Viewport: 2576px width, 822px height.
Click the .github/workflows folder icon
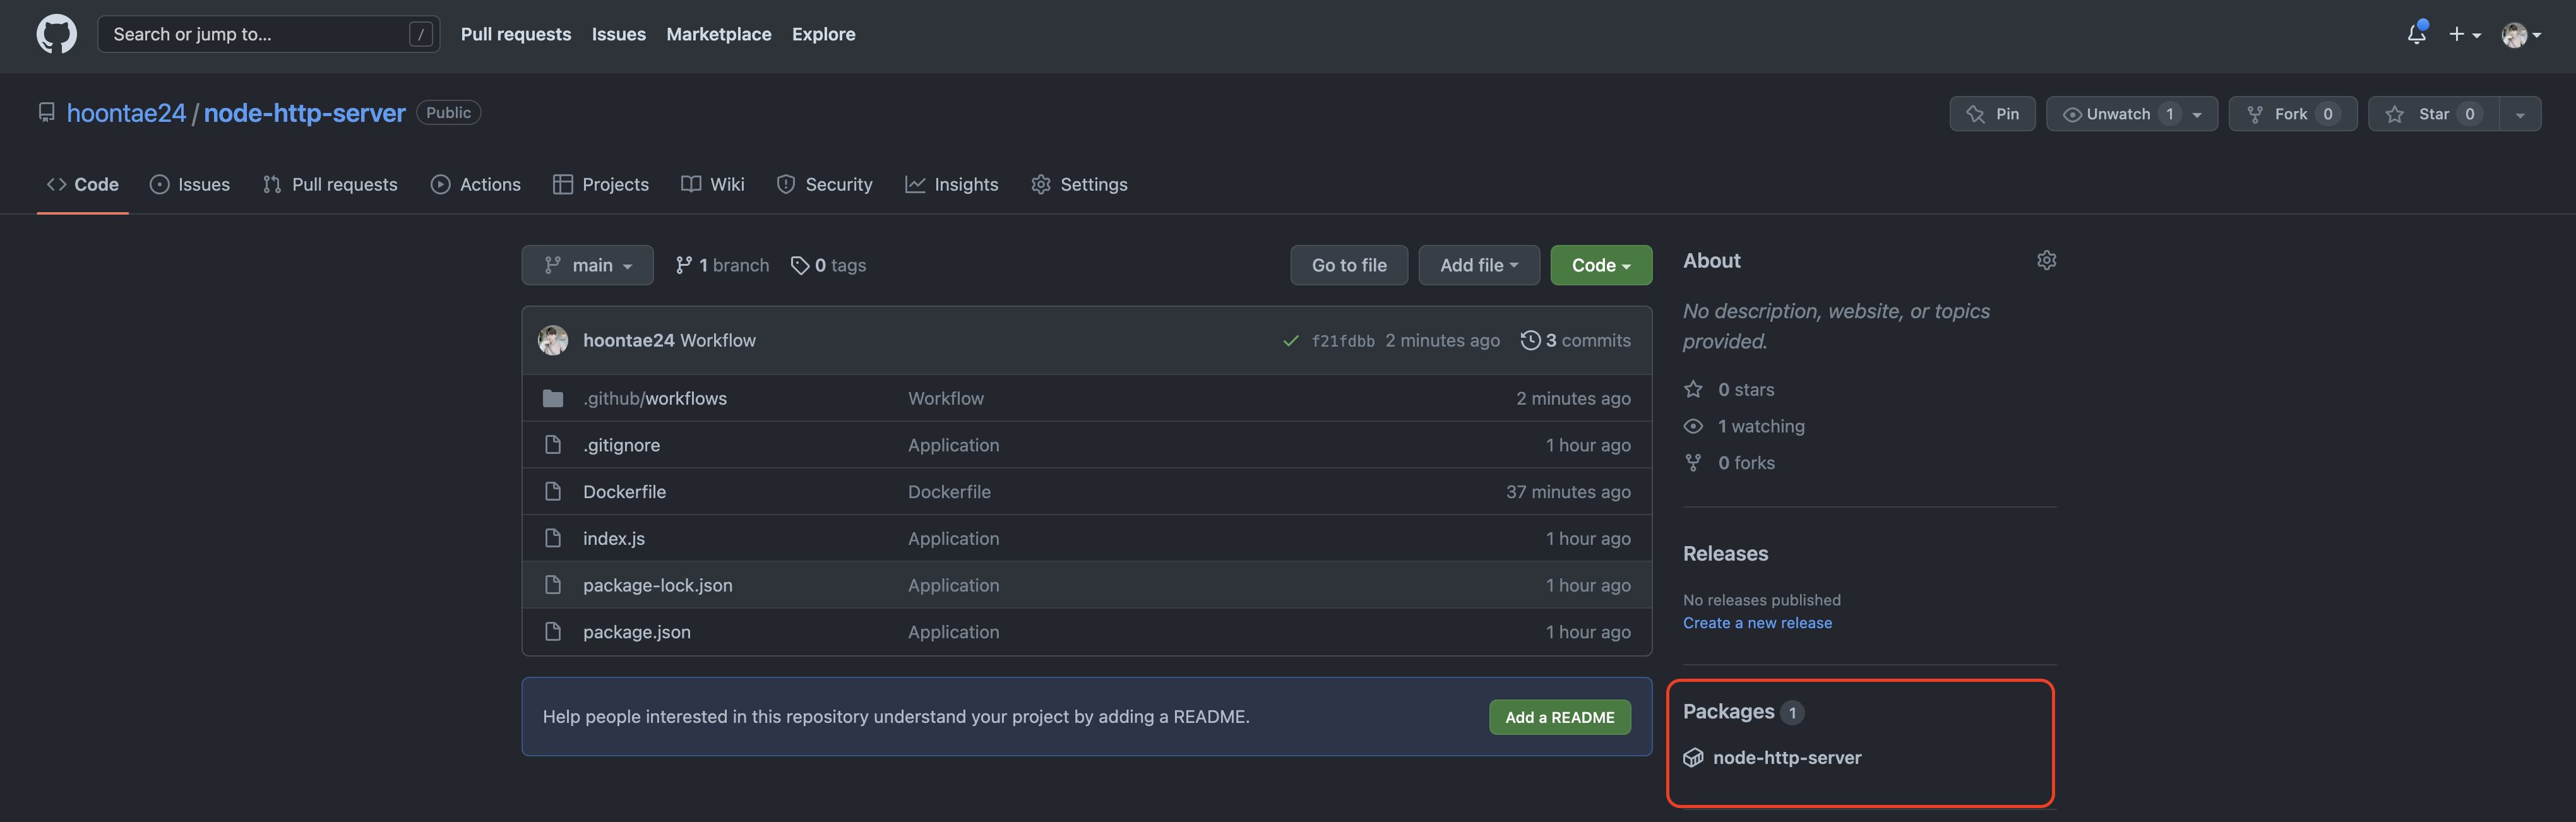(x=553, y=398)
